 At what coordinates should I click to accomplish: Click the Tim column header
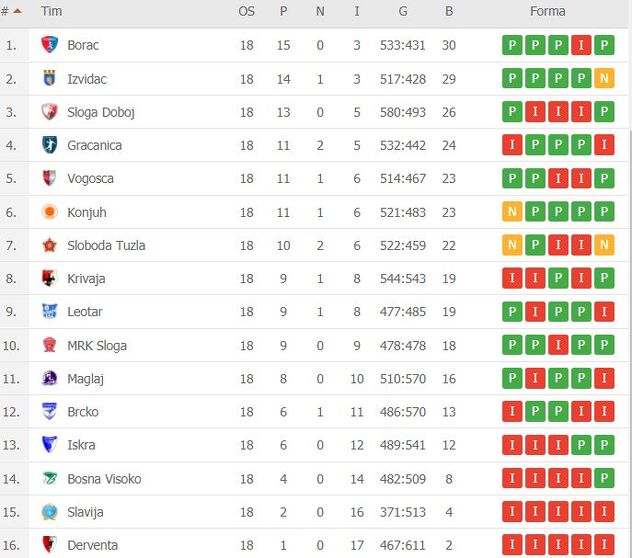(x=52, y=11)
